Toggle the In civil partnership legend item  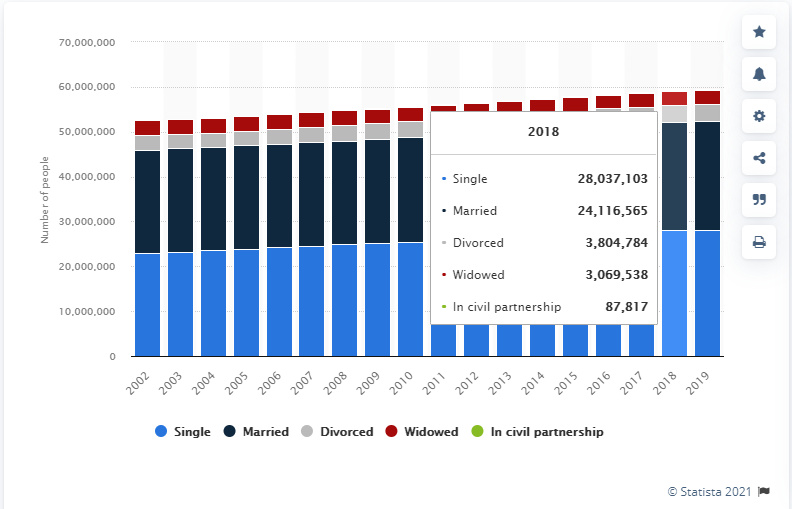tap(537, 432)
